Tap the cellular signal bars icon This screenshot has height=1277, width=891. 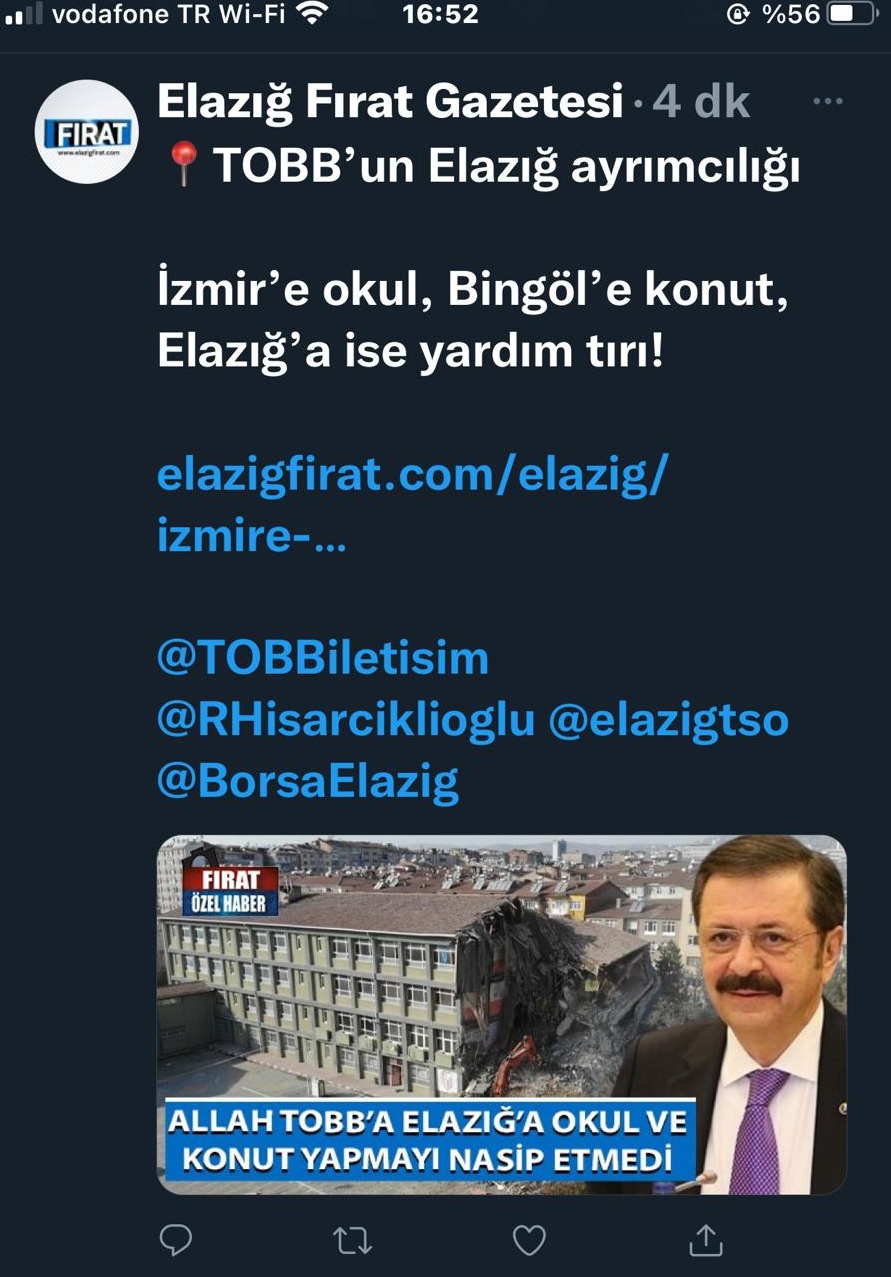(23, 16)
